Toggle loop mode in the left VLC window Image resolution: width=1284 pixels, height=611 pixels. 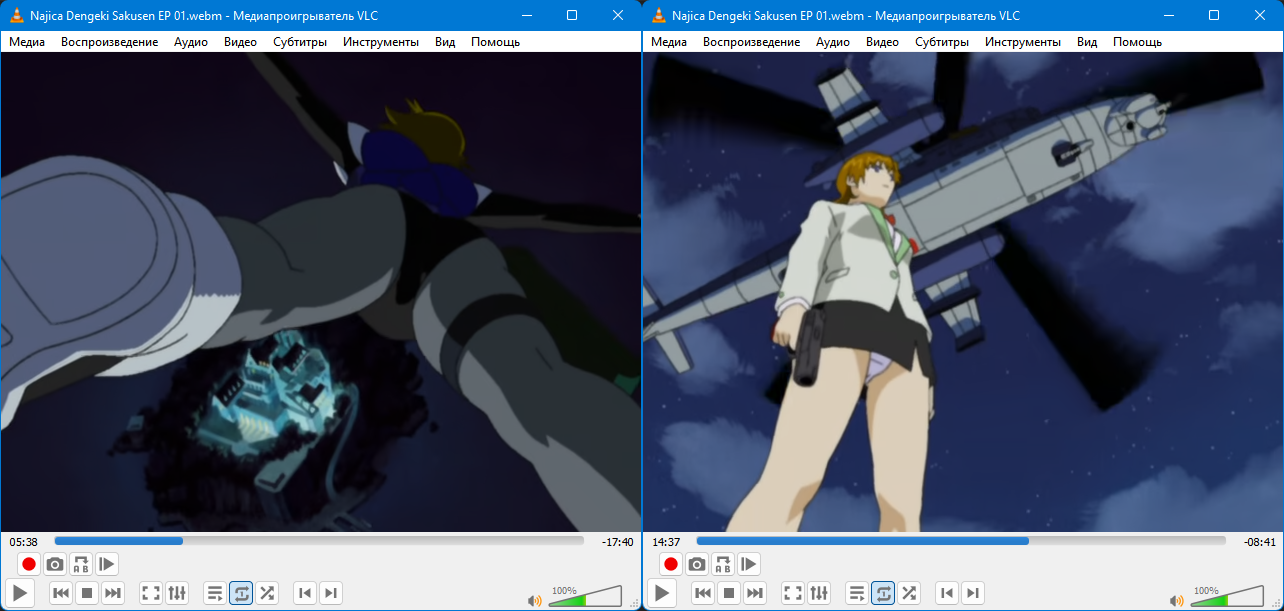(241, 593)
